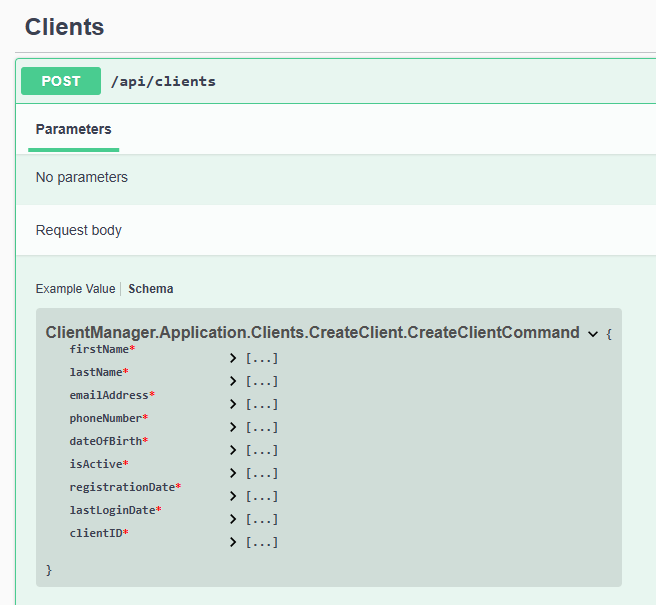
Task: Switch to Schema view
Action: (151, 289)
